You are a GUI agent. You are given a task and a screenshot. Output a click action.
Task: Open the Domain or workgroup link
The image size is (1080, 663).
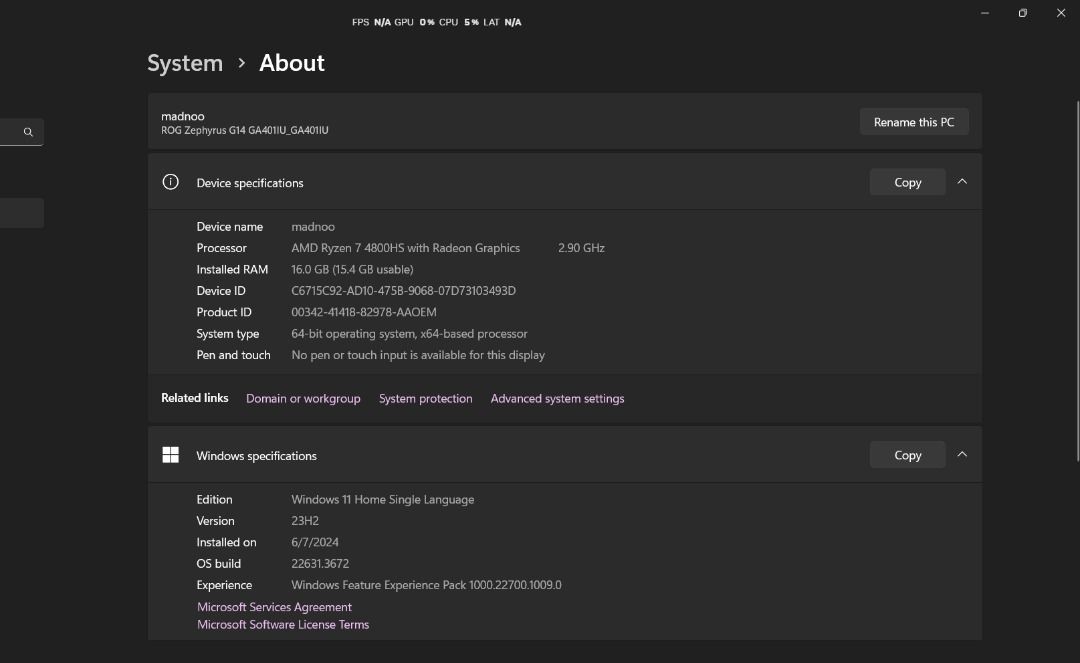(303, 398)
